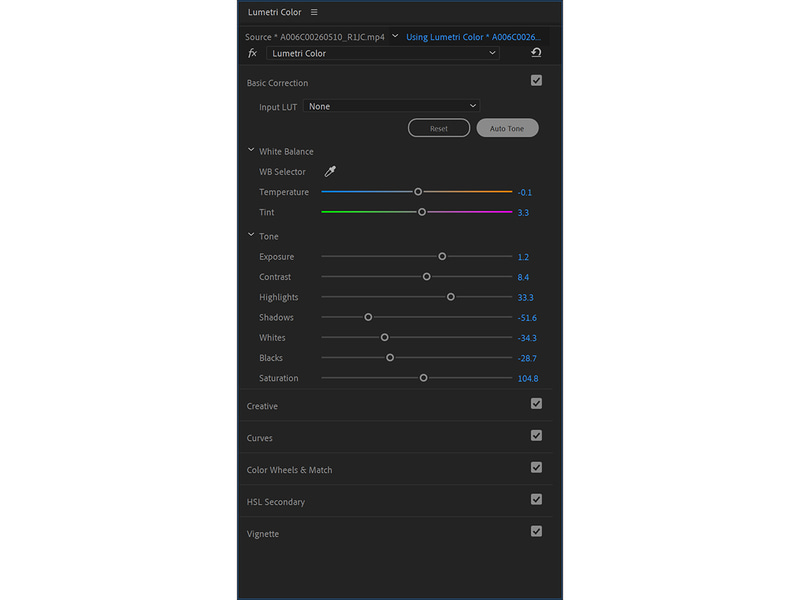Collapse the Tone section
The width and height of the screenshot is (800, 600).
pyautogui.click(x=251, y=235)
